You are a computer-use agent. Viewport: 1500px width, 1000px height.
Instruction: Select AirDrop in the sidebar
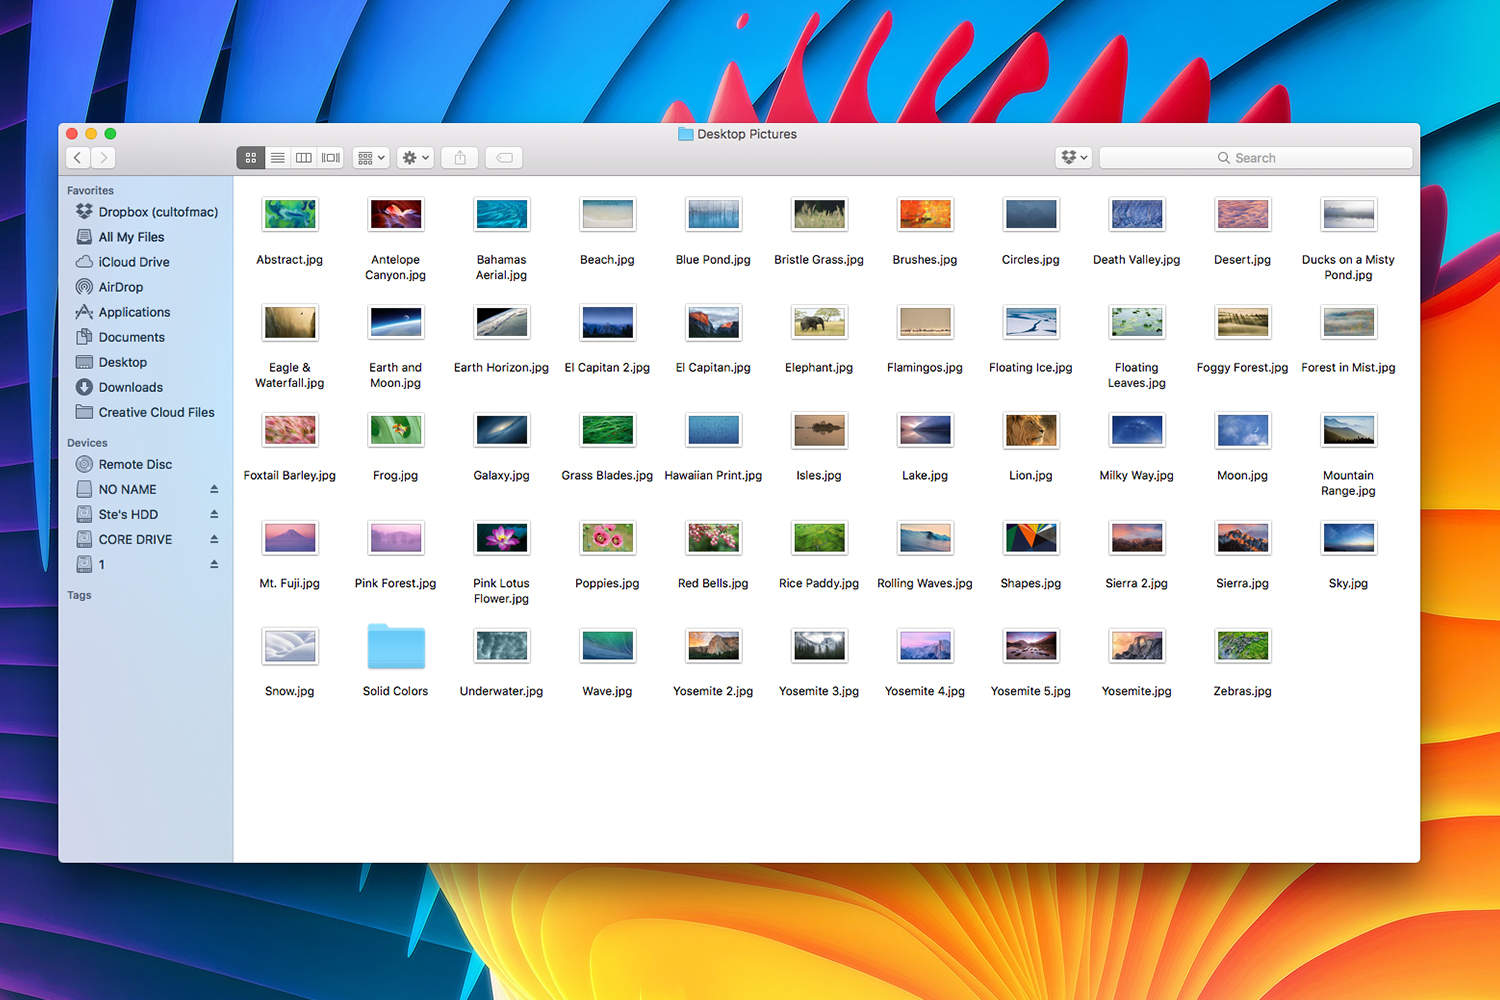pyautogui.click(x=120, y=287)
